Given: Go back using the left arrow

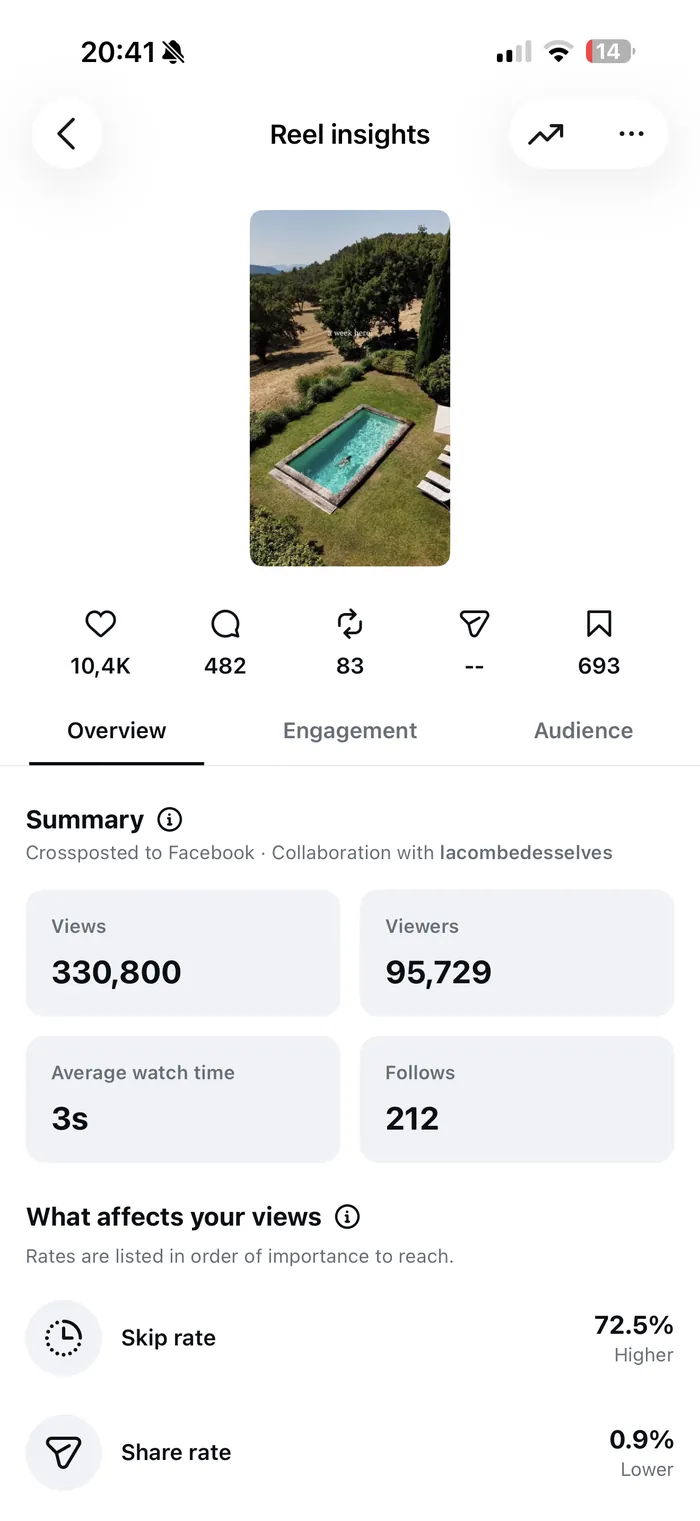Looking at the screenshot, I should click(67, 134).
